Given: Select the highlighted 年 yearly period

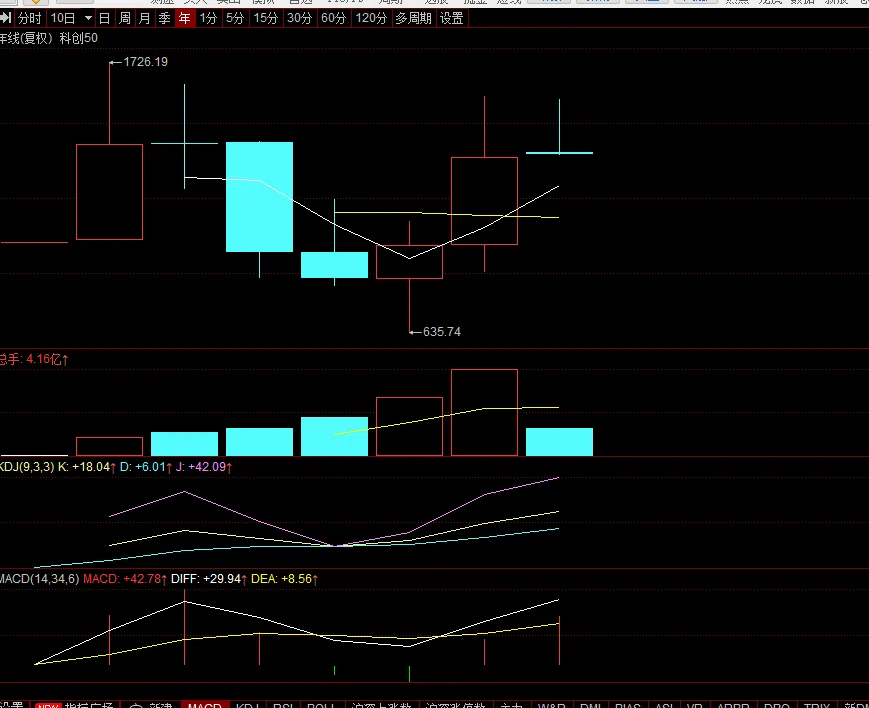Looking at the screenshot, I should click(x=185, y=18).
